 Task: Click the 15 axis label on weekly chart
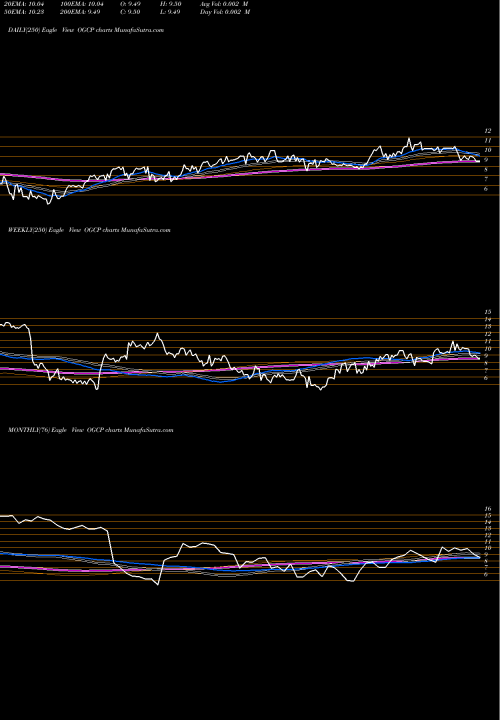(x=489, y=312)
